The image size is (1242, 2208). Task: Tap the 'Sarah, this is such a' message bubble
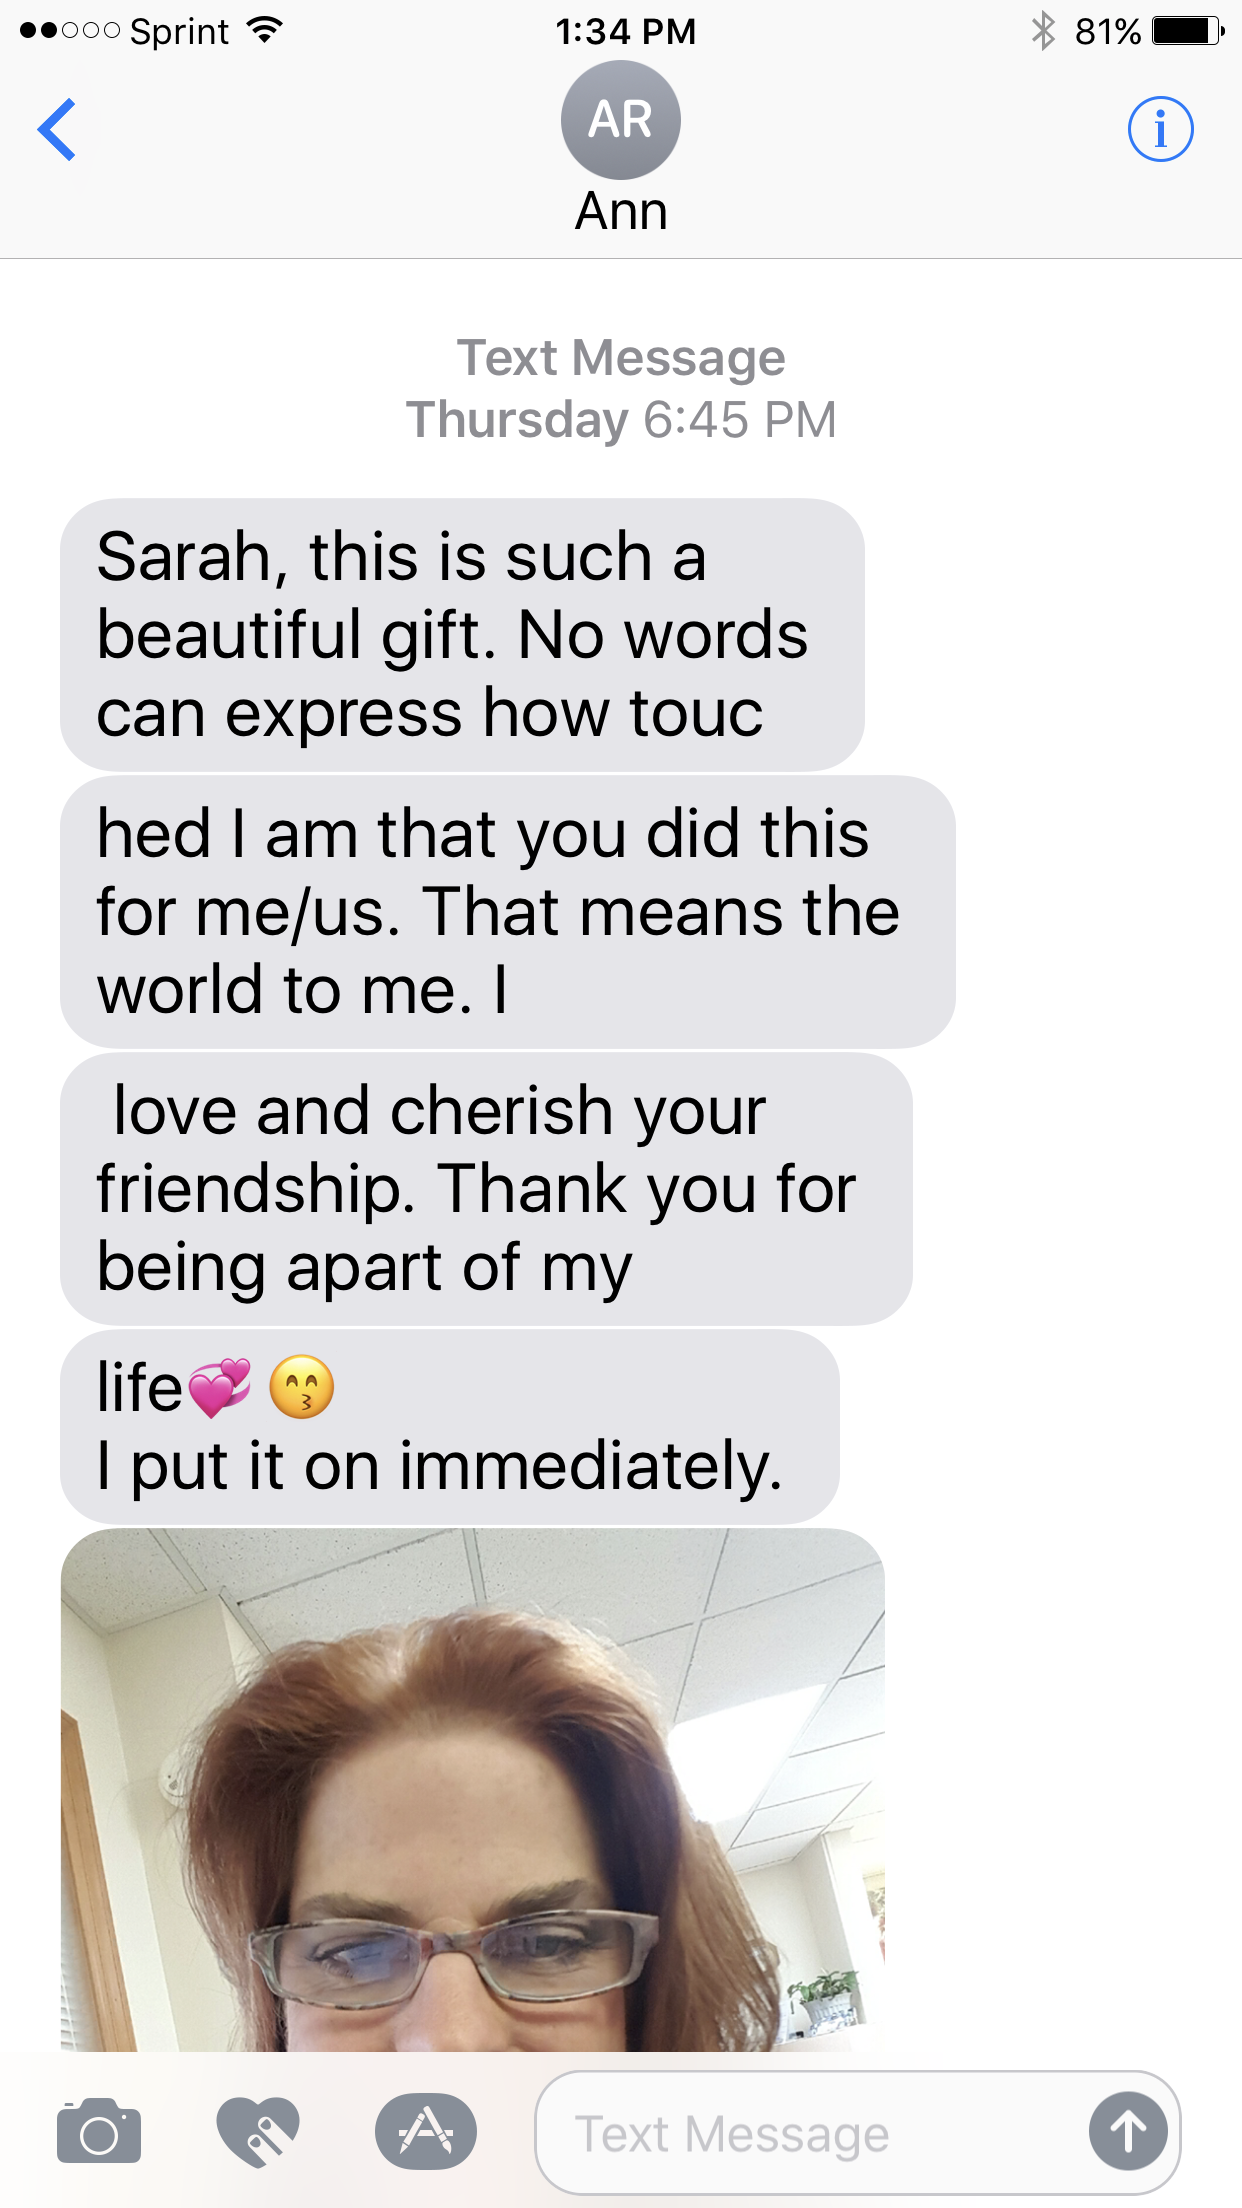coord(462,635)
